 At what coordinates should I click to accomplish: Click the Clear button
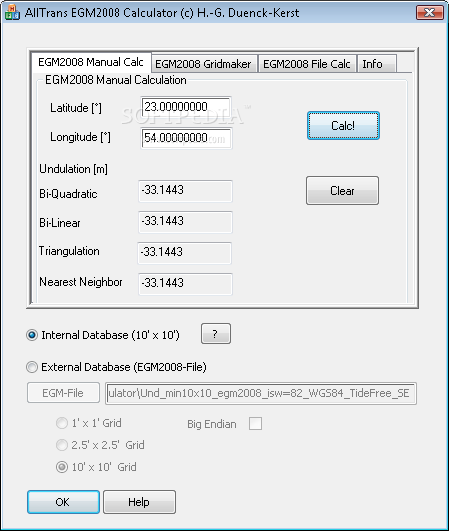[342, 190]
